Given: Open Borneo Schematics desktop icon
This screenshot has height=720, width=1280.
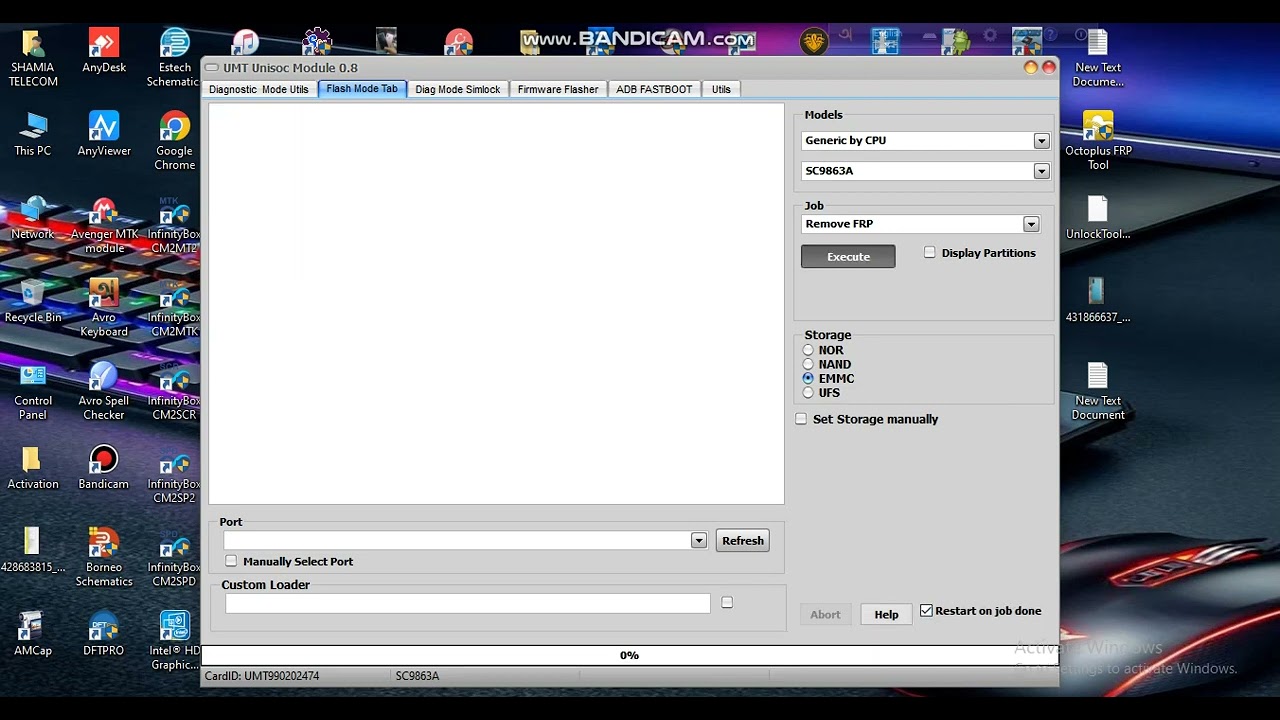Looking at the screenshot, I should 104,544.
